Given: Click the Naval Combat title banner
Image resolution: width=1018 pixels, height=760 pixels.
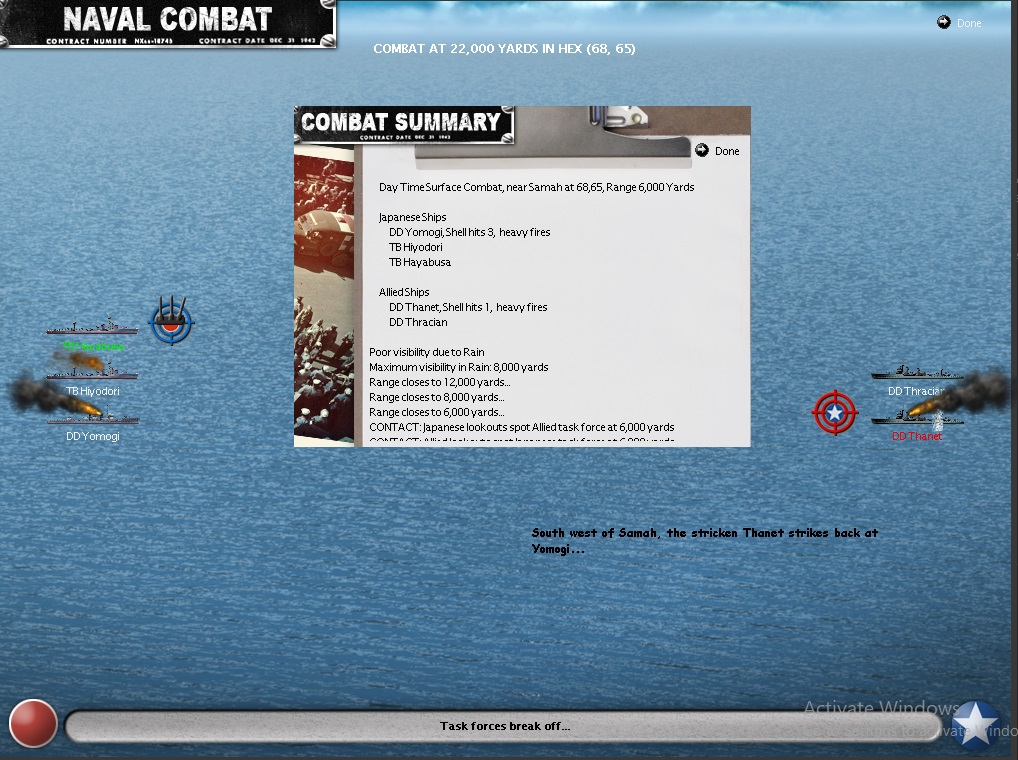Looking at the screenshot, I should (168, 24).
